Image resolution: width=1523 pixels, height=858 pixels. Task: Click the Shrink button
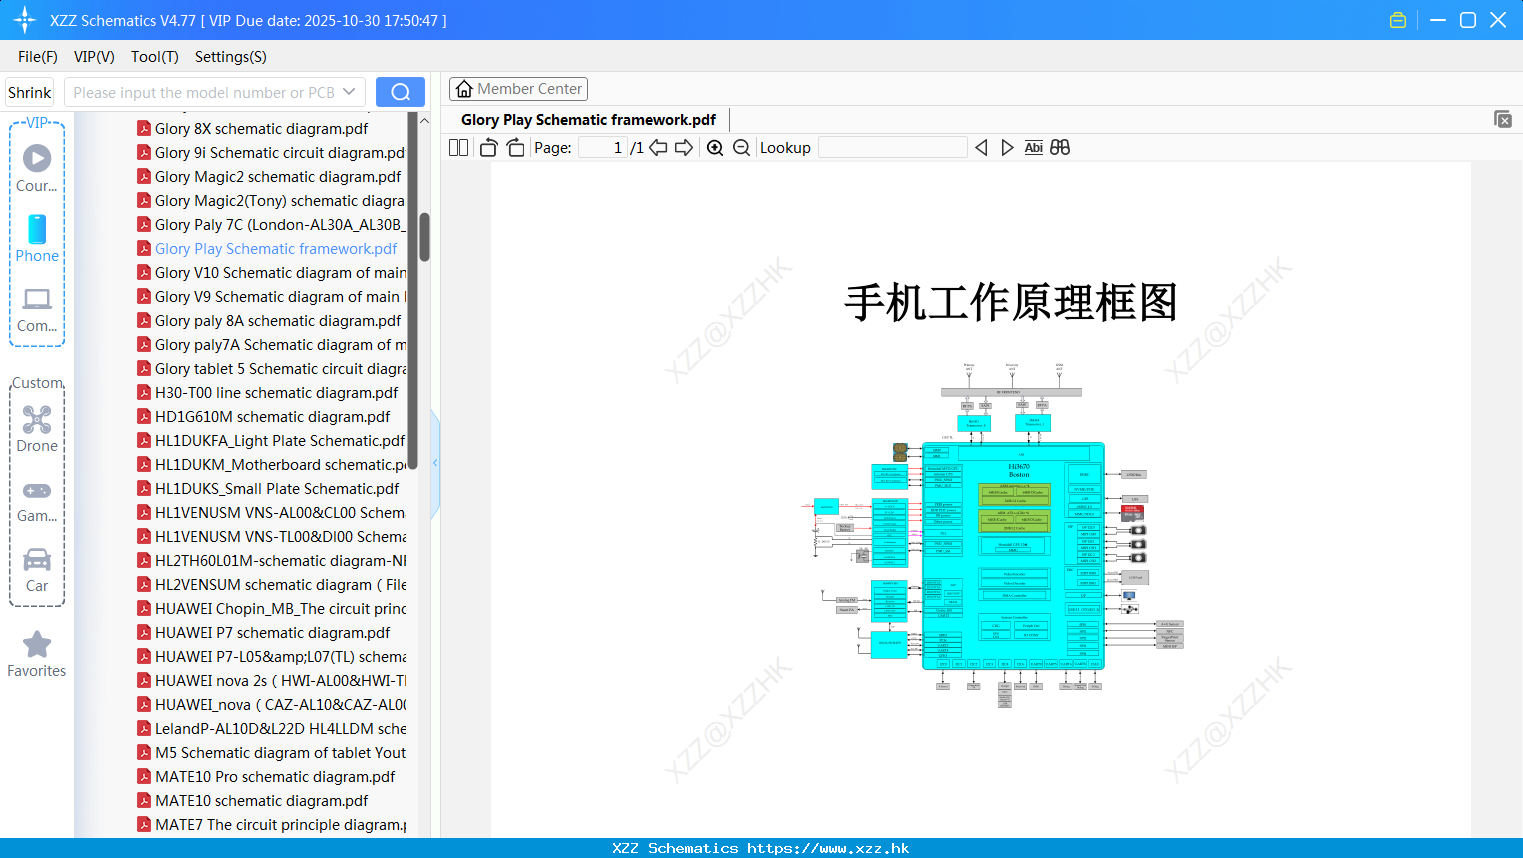point(30,92)
